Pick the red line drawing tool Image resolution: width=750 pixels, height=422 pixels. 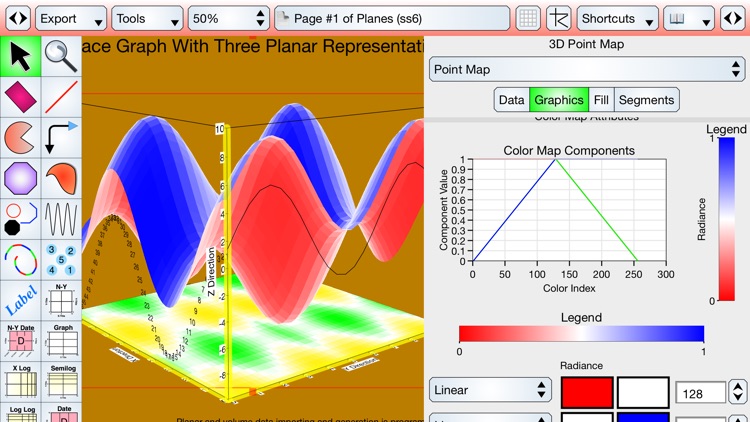coord(61,97)
